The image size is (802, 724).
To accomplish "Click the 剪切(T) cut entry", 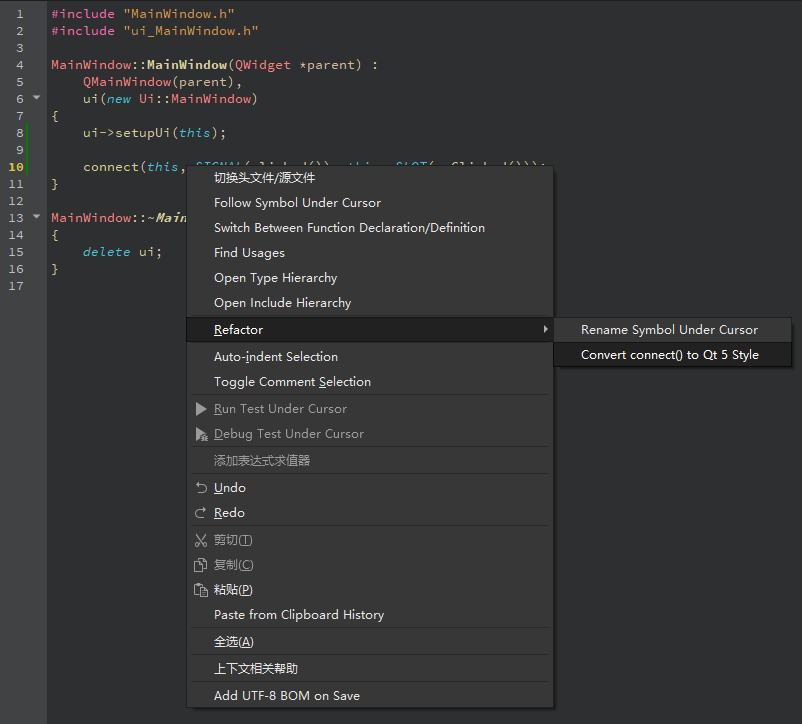I will [370, 540].
